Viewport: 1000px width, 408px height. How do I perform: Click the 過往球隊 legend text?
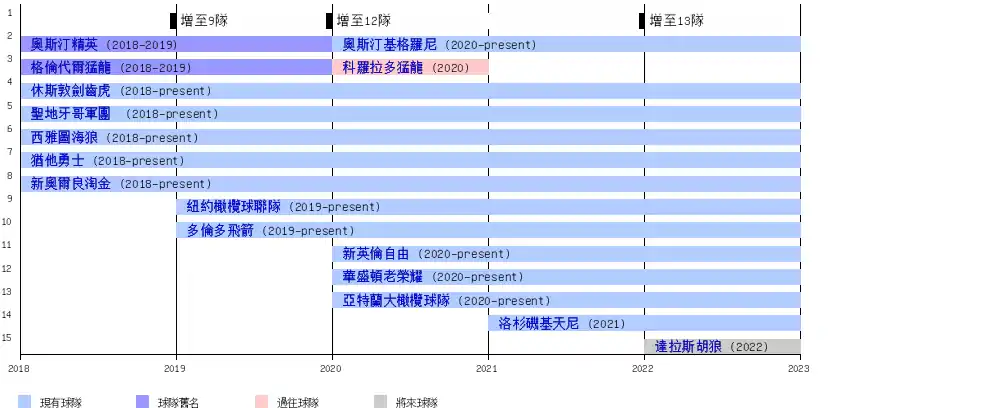298,402
